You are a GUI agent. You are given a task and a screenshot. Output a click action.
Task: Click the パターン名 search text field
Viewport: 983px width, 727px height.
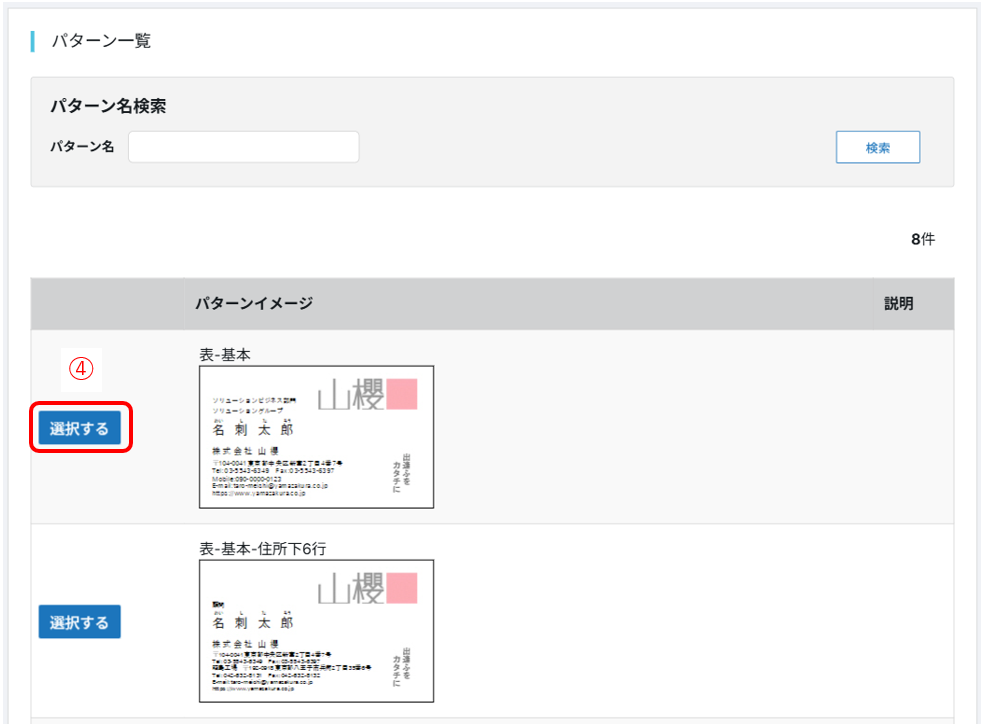tap(243, 147)
